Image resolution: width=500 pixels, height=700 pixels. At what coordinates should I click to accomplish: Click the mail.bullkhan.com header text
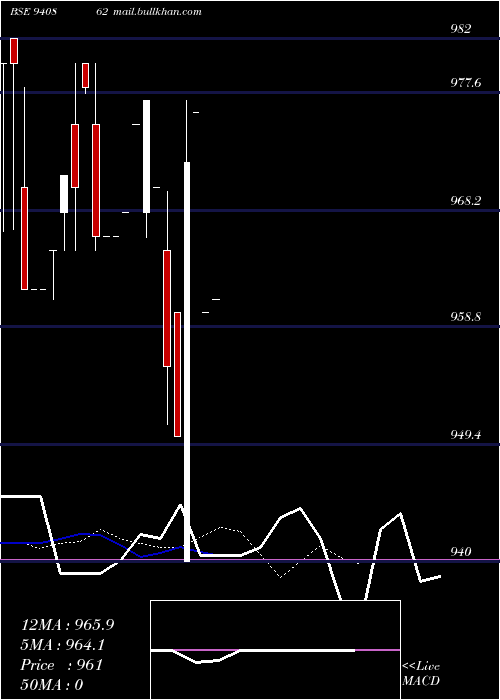click(157, 12)
